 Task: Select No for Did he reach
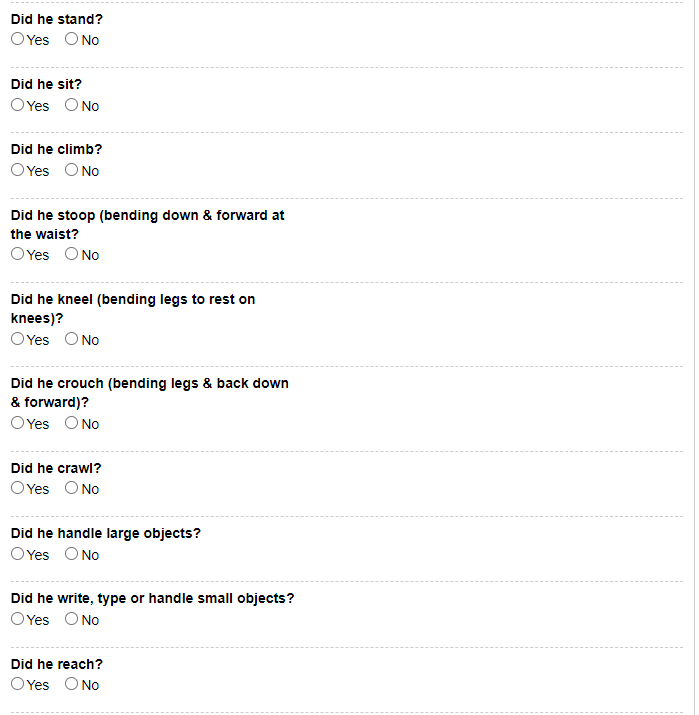pos(72,684)
